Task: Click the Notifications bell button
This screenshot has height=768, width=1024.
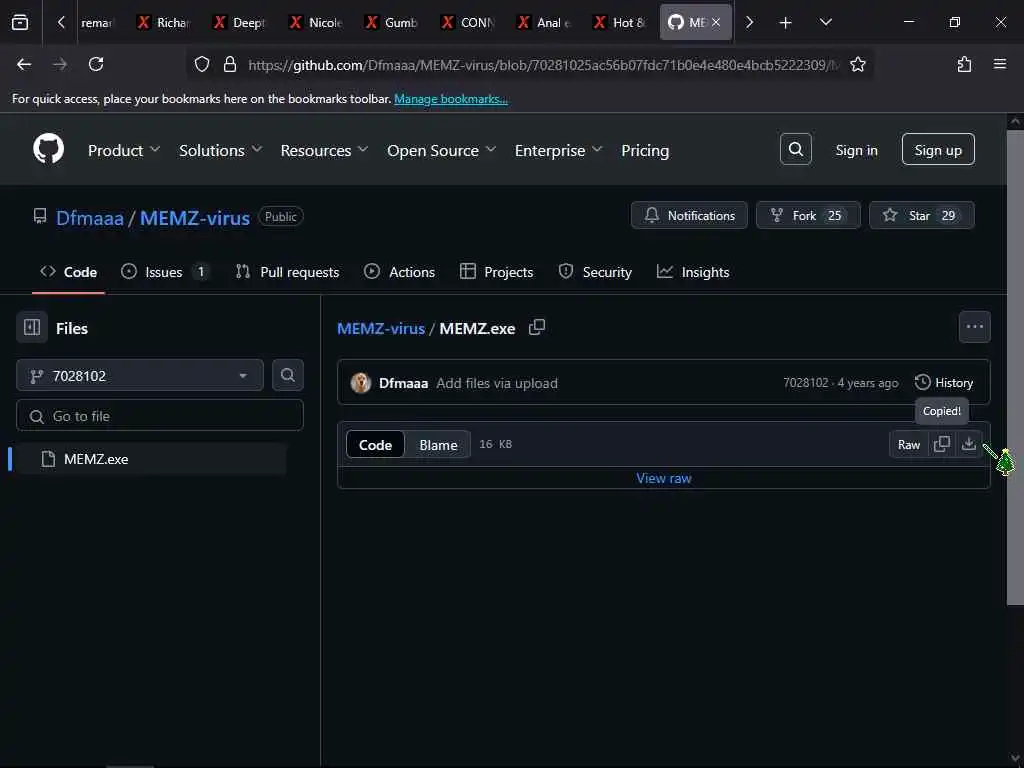Action: point(689,216)
